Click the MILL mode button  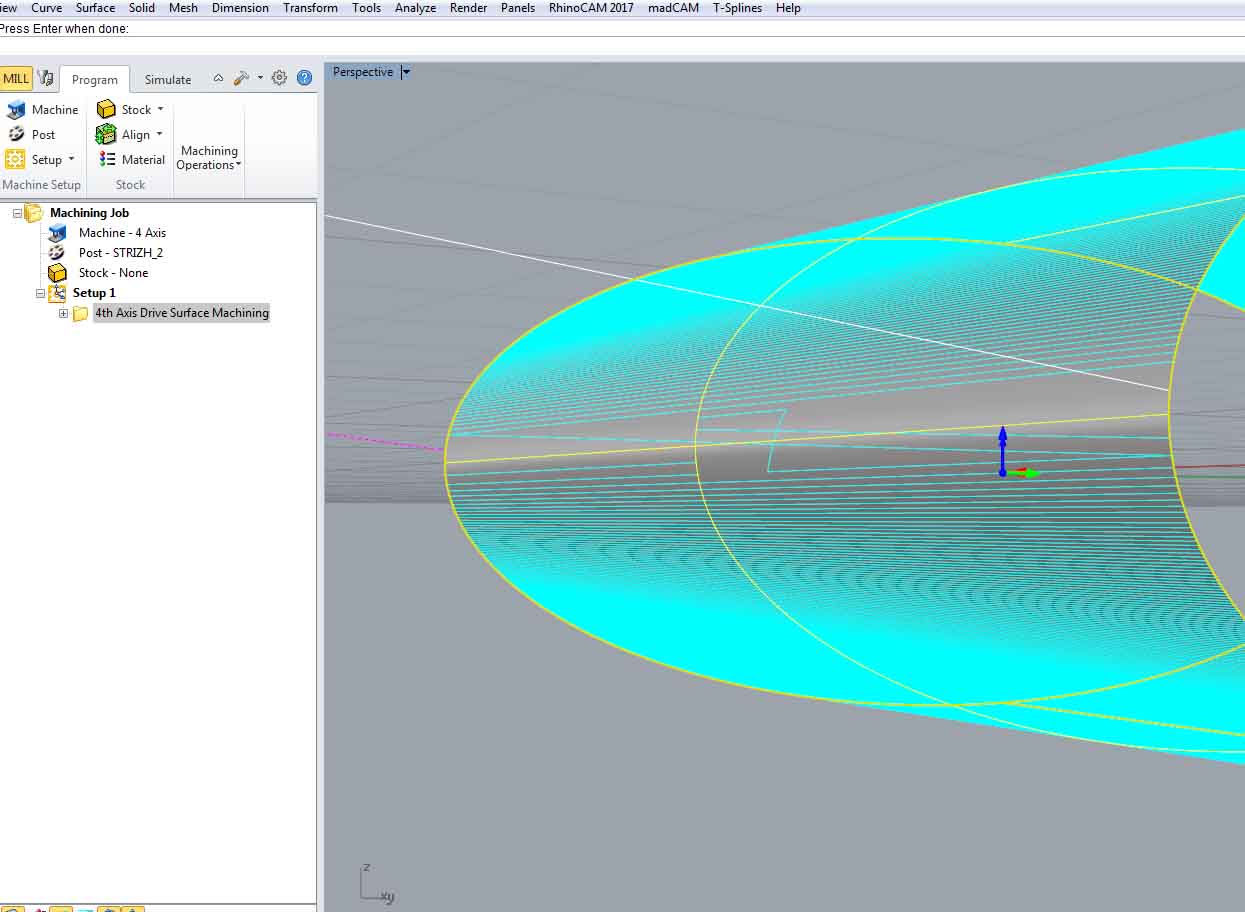point(16,79)
